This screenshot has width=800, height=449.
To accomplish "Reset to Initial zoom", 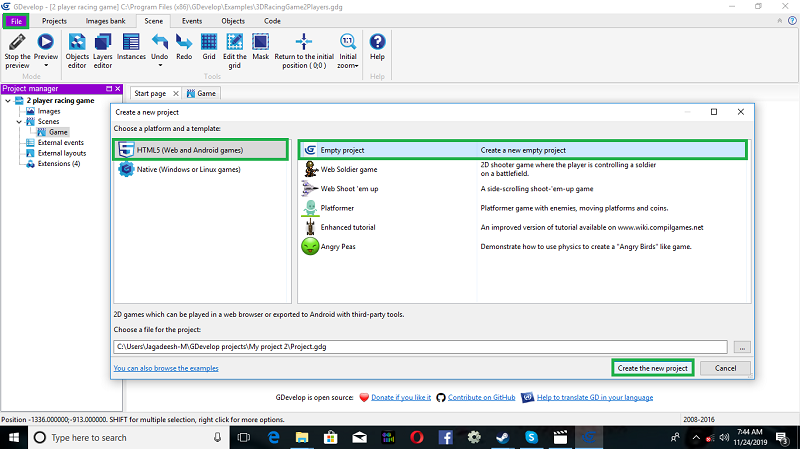I will click(x=347, y=51).
